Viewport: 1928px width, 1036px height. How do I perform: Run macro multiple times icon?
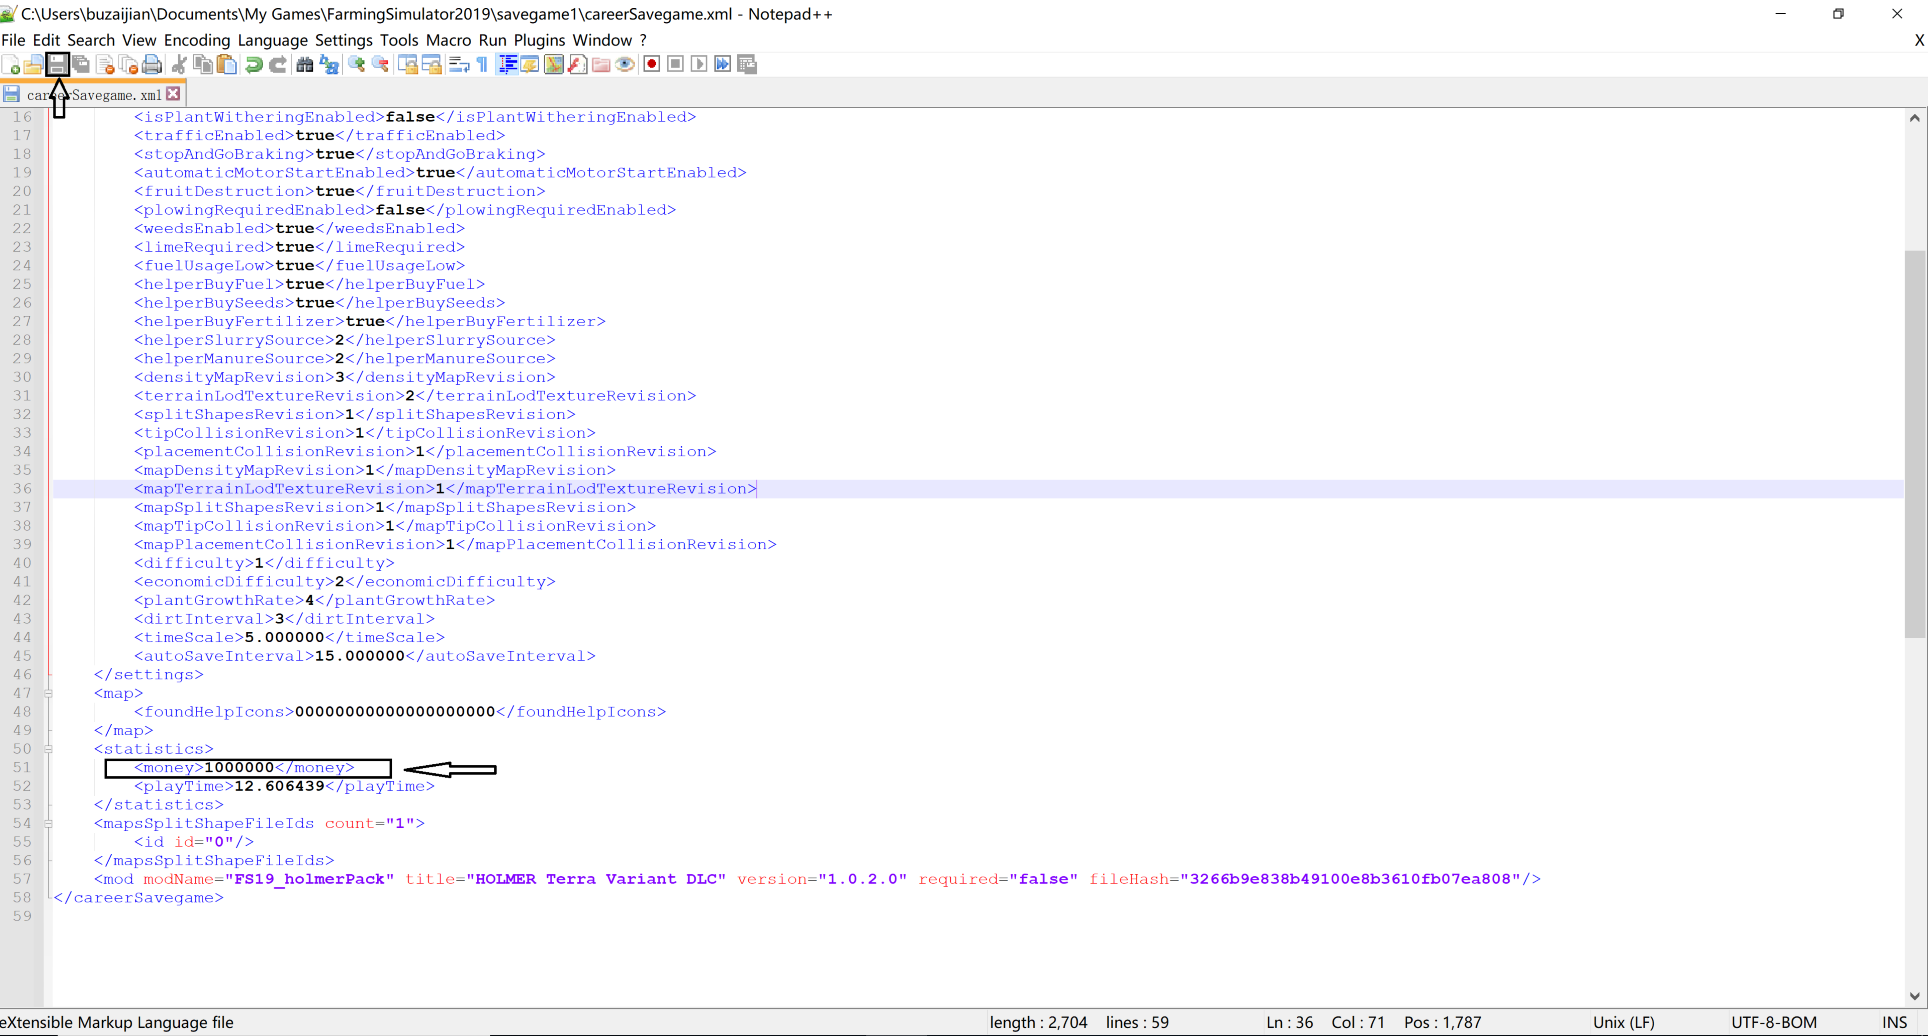(722, 64)
